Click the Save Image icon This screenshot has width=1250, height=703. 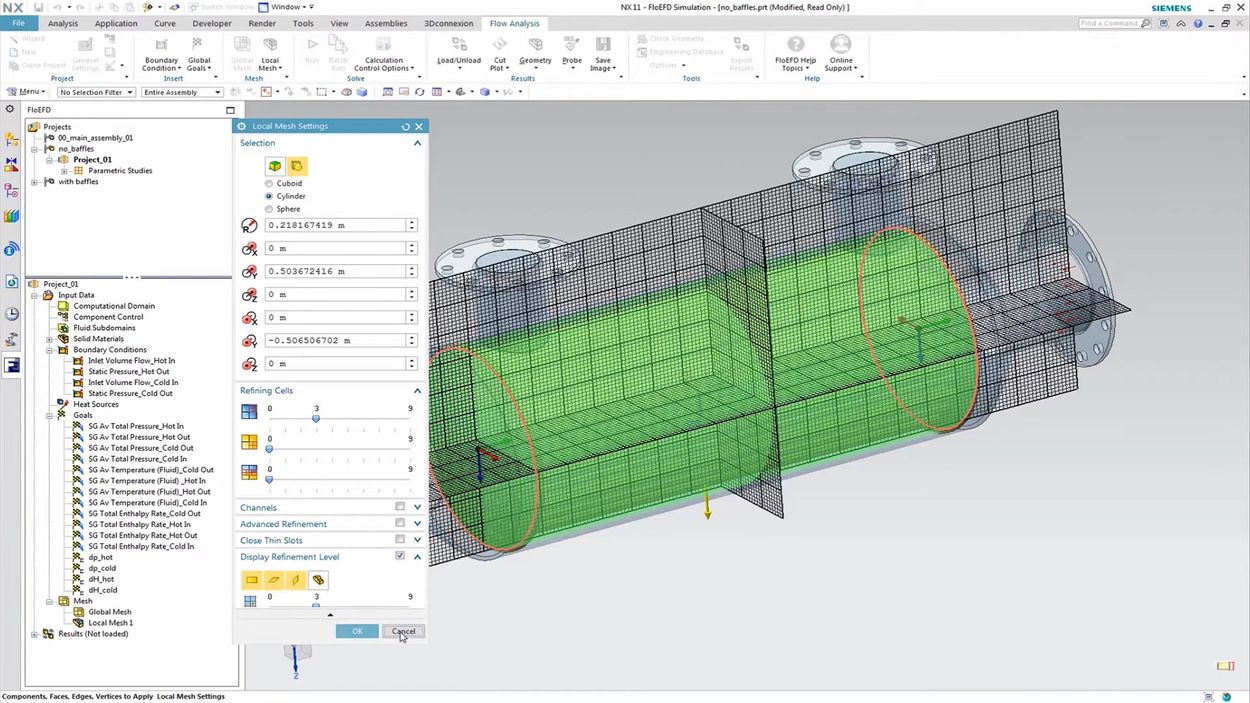(x=602, y=46)
